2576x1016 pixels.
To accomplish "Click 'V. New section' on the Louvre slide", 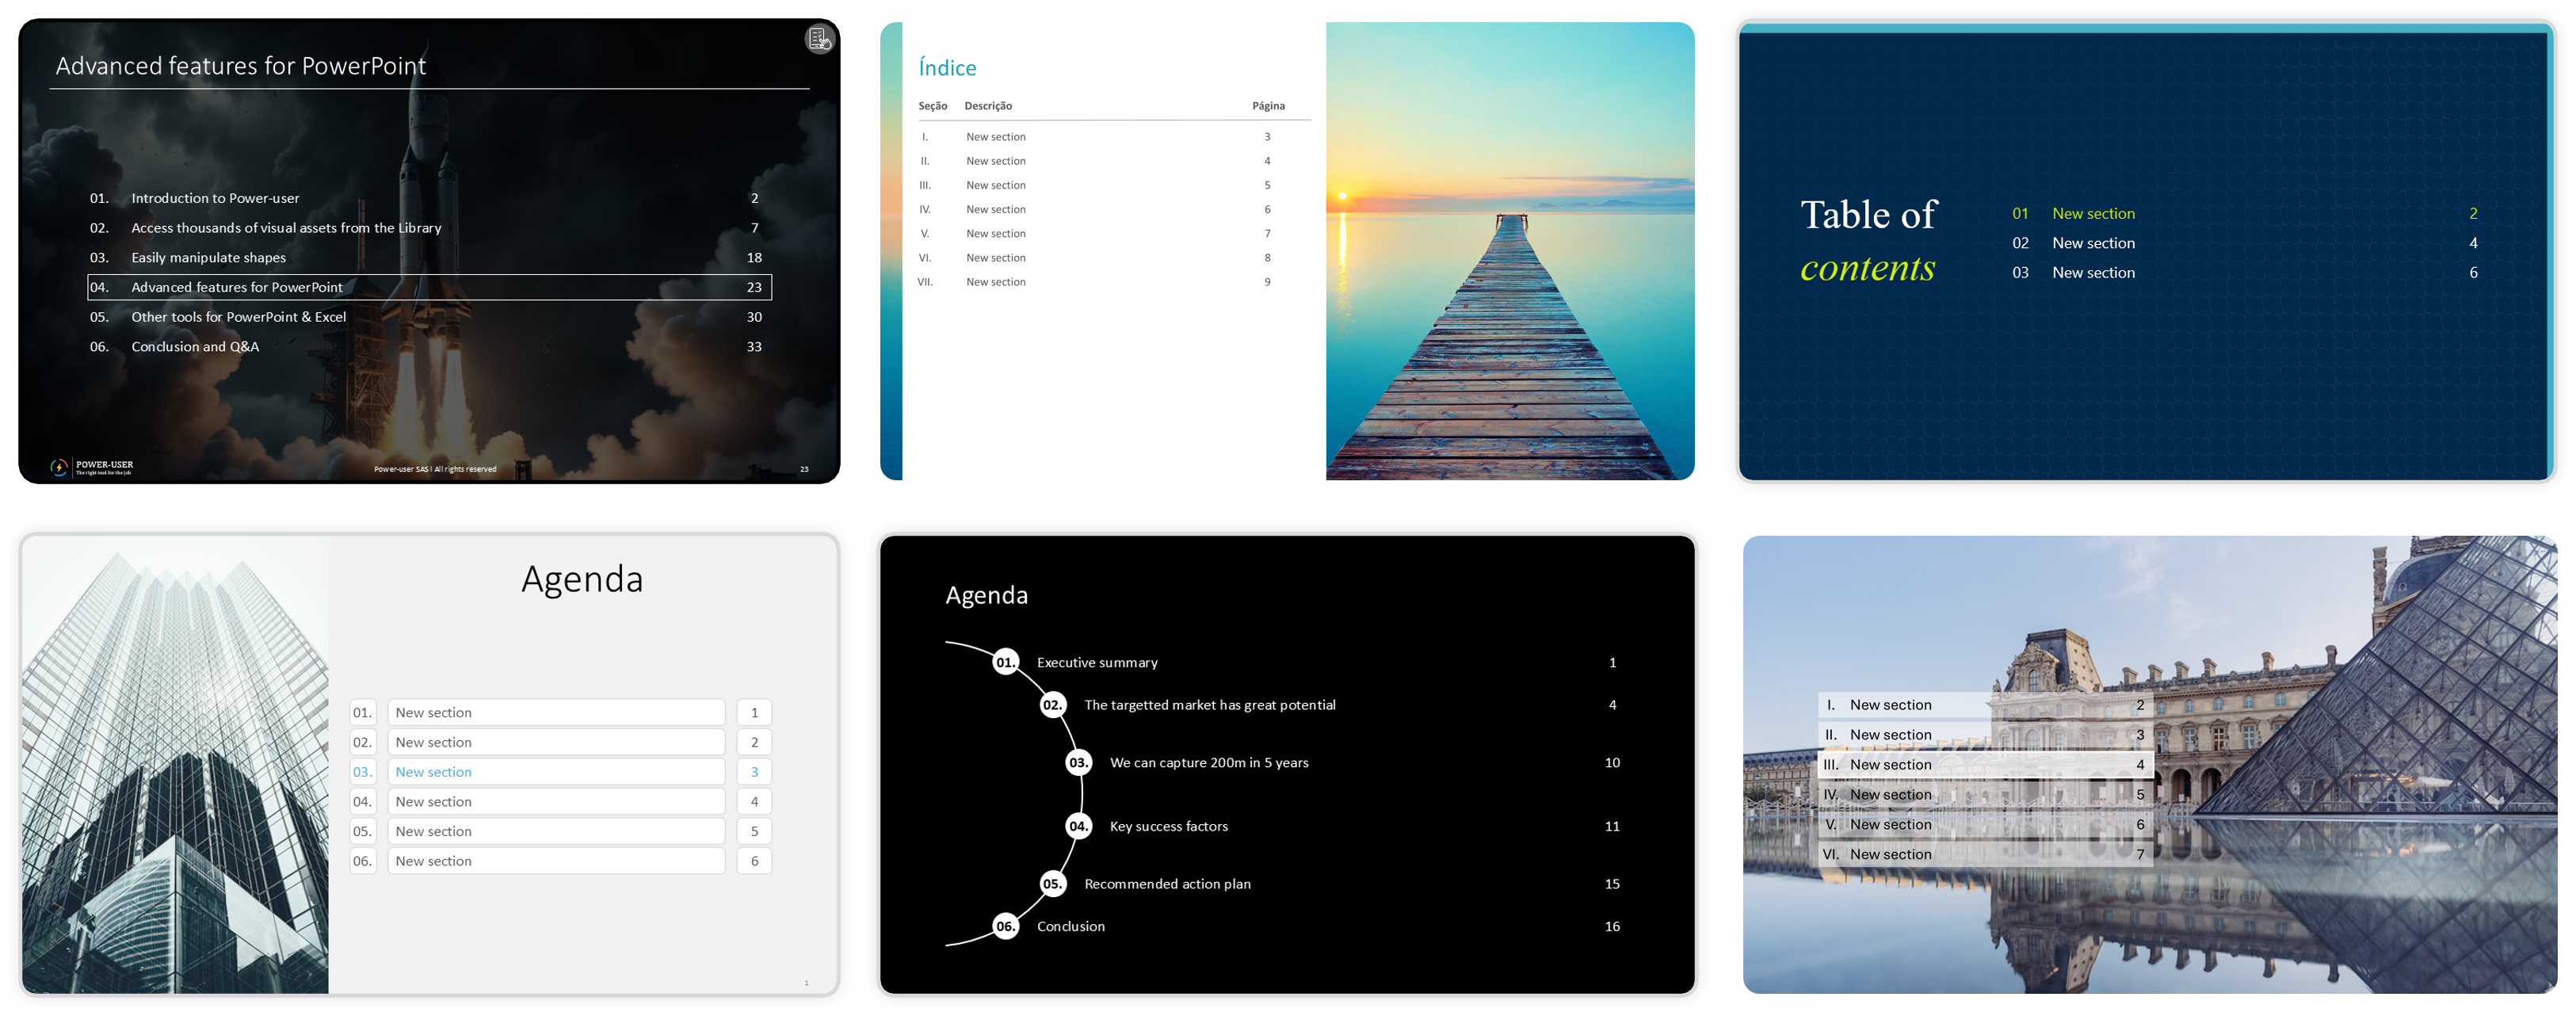I will [1985, 825].
